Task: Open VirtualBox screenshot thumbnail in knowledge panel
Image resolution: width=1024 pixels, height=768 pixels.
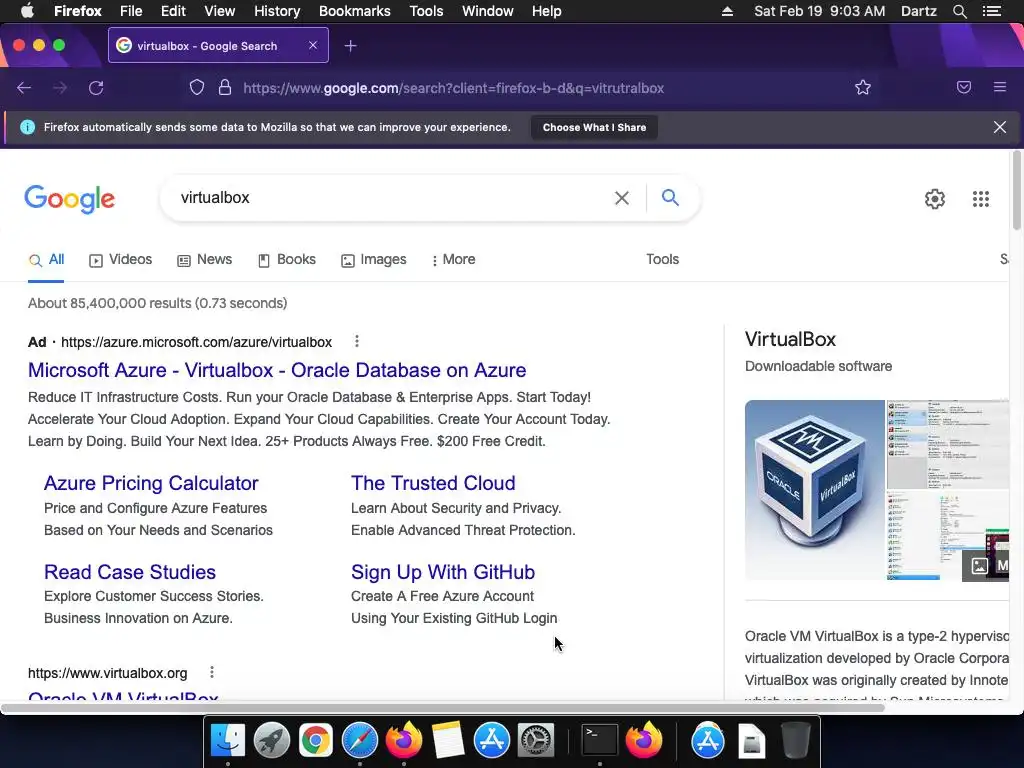Action: click(947, 444)
